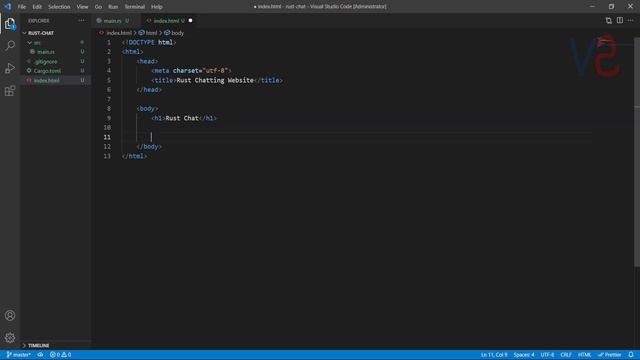Open the Extensions view icon

(10, 91)
